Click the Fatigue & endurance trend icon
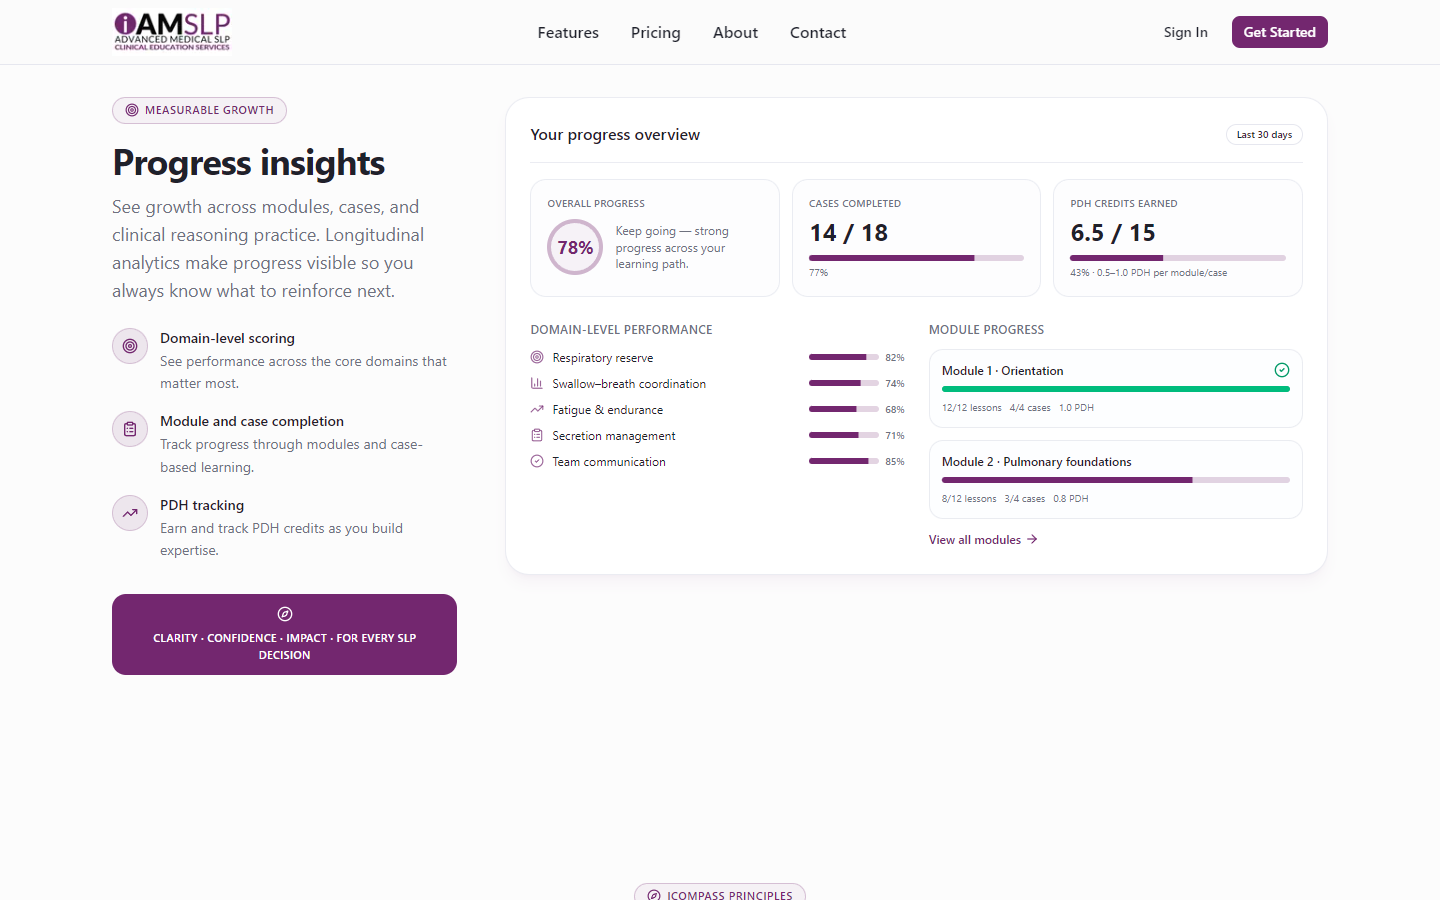 537,409
